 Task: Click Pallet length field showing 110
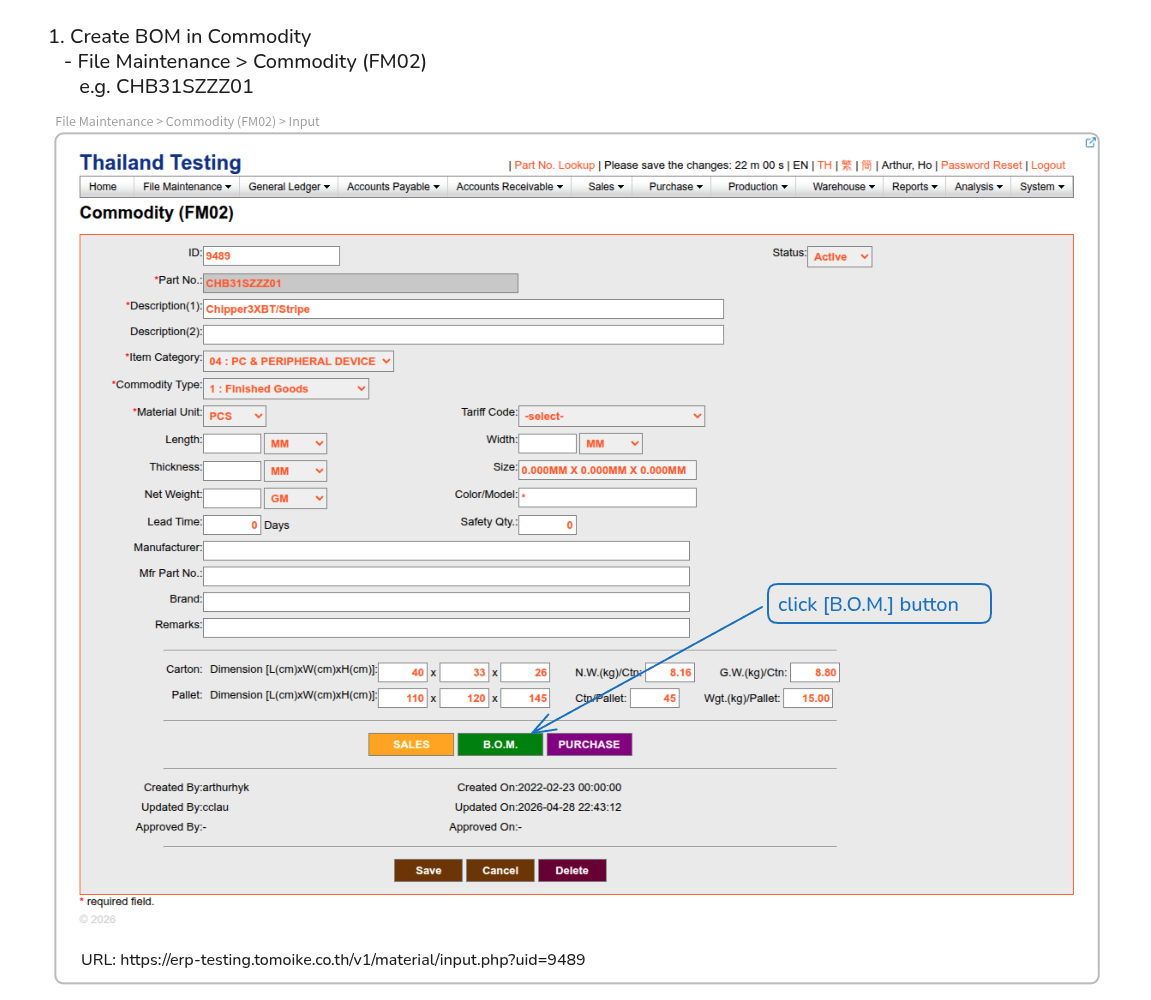click(403, 698)
